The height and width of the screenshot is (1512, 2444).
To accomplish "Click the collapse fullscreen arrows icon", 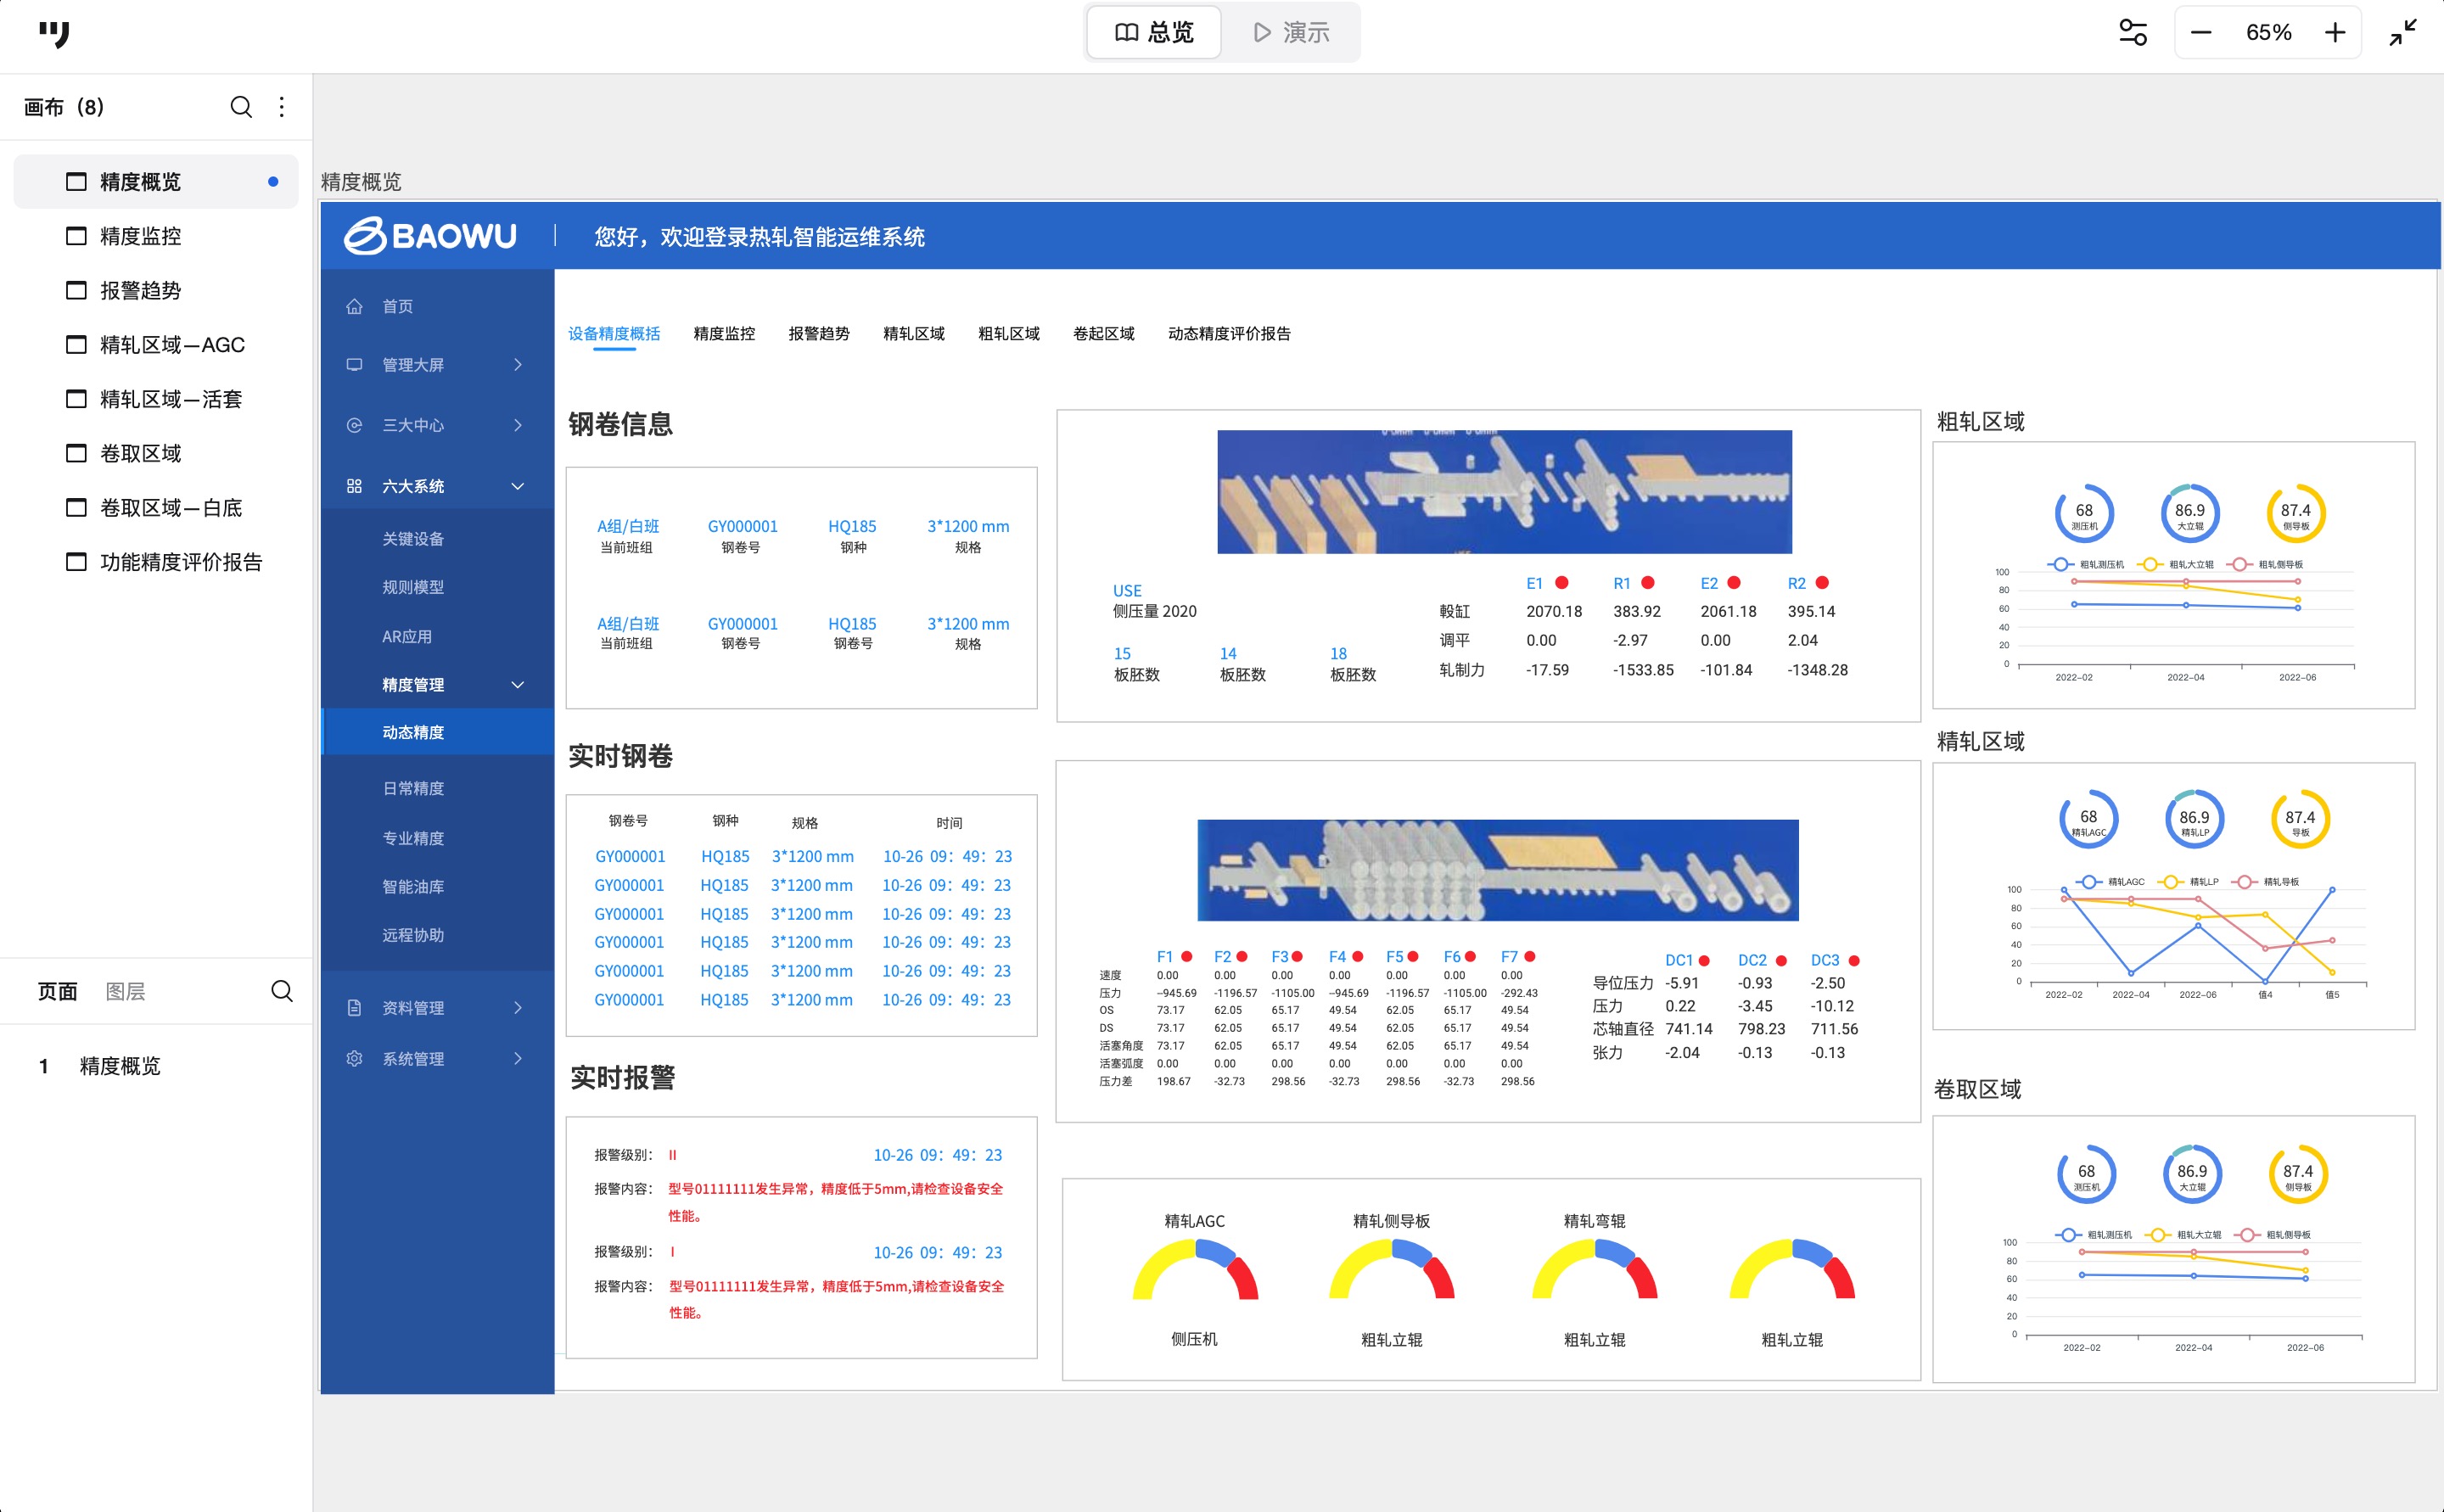I will pyautogui.click(x=2403, y=33).
